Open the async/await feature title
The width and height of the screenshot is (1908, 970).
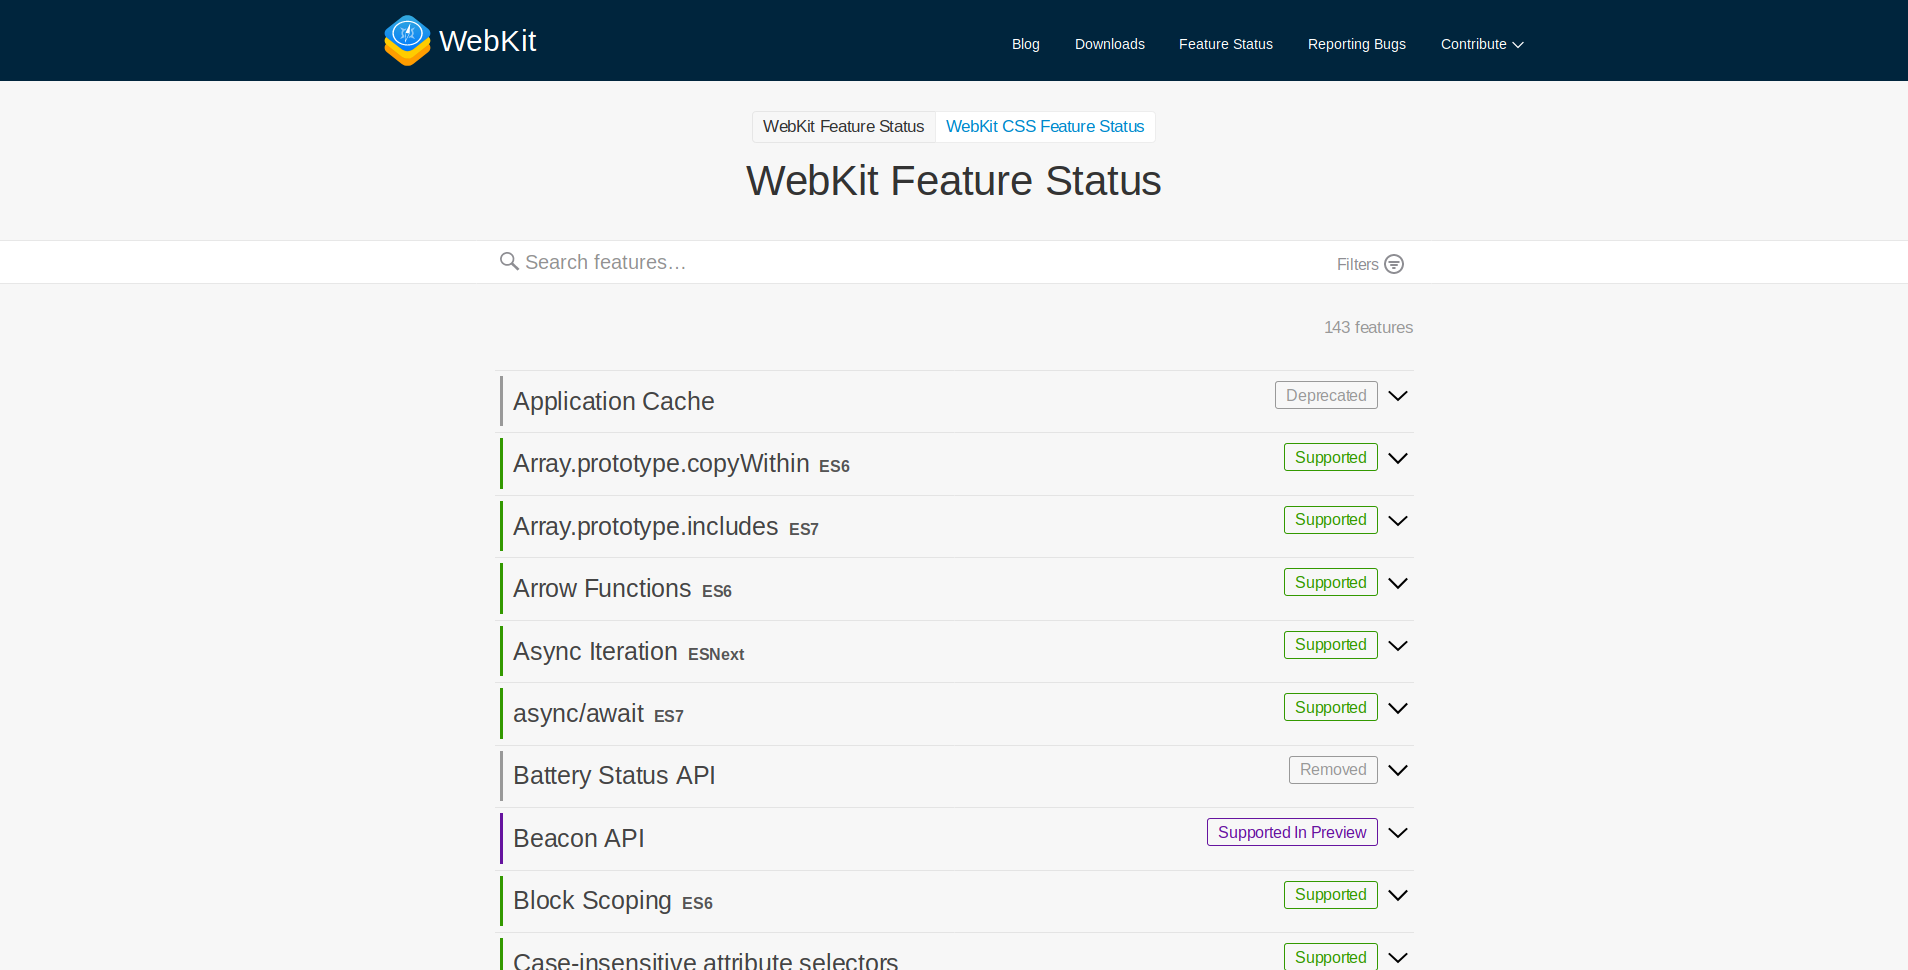578,714
